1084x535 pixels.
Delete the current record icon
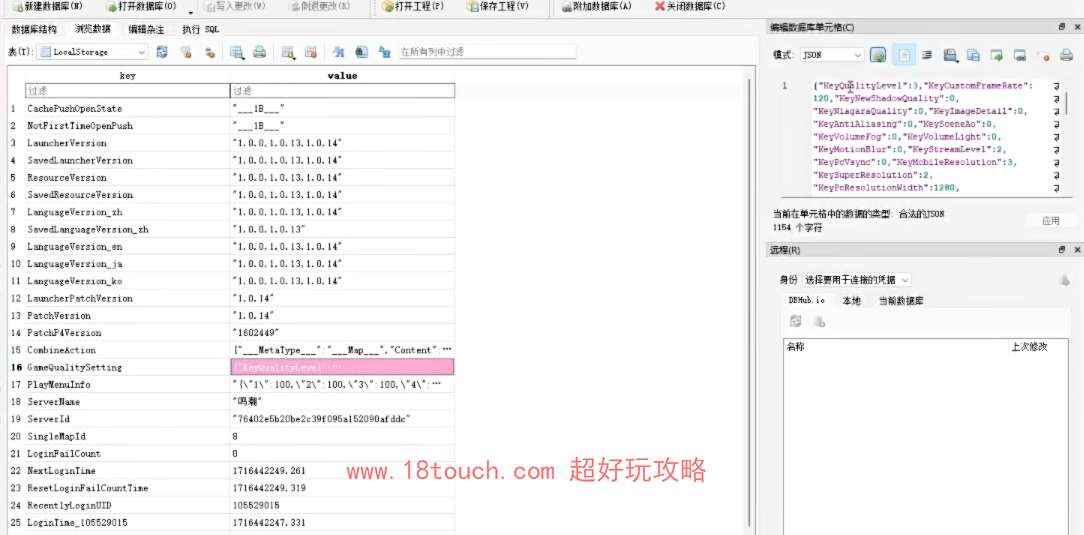coord(311,52)
